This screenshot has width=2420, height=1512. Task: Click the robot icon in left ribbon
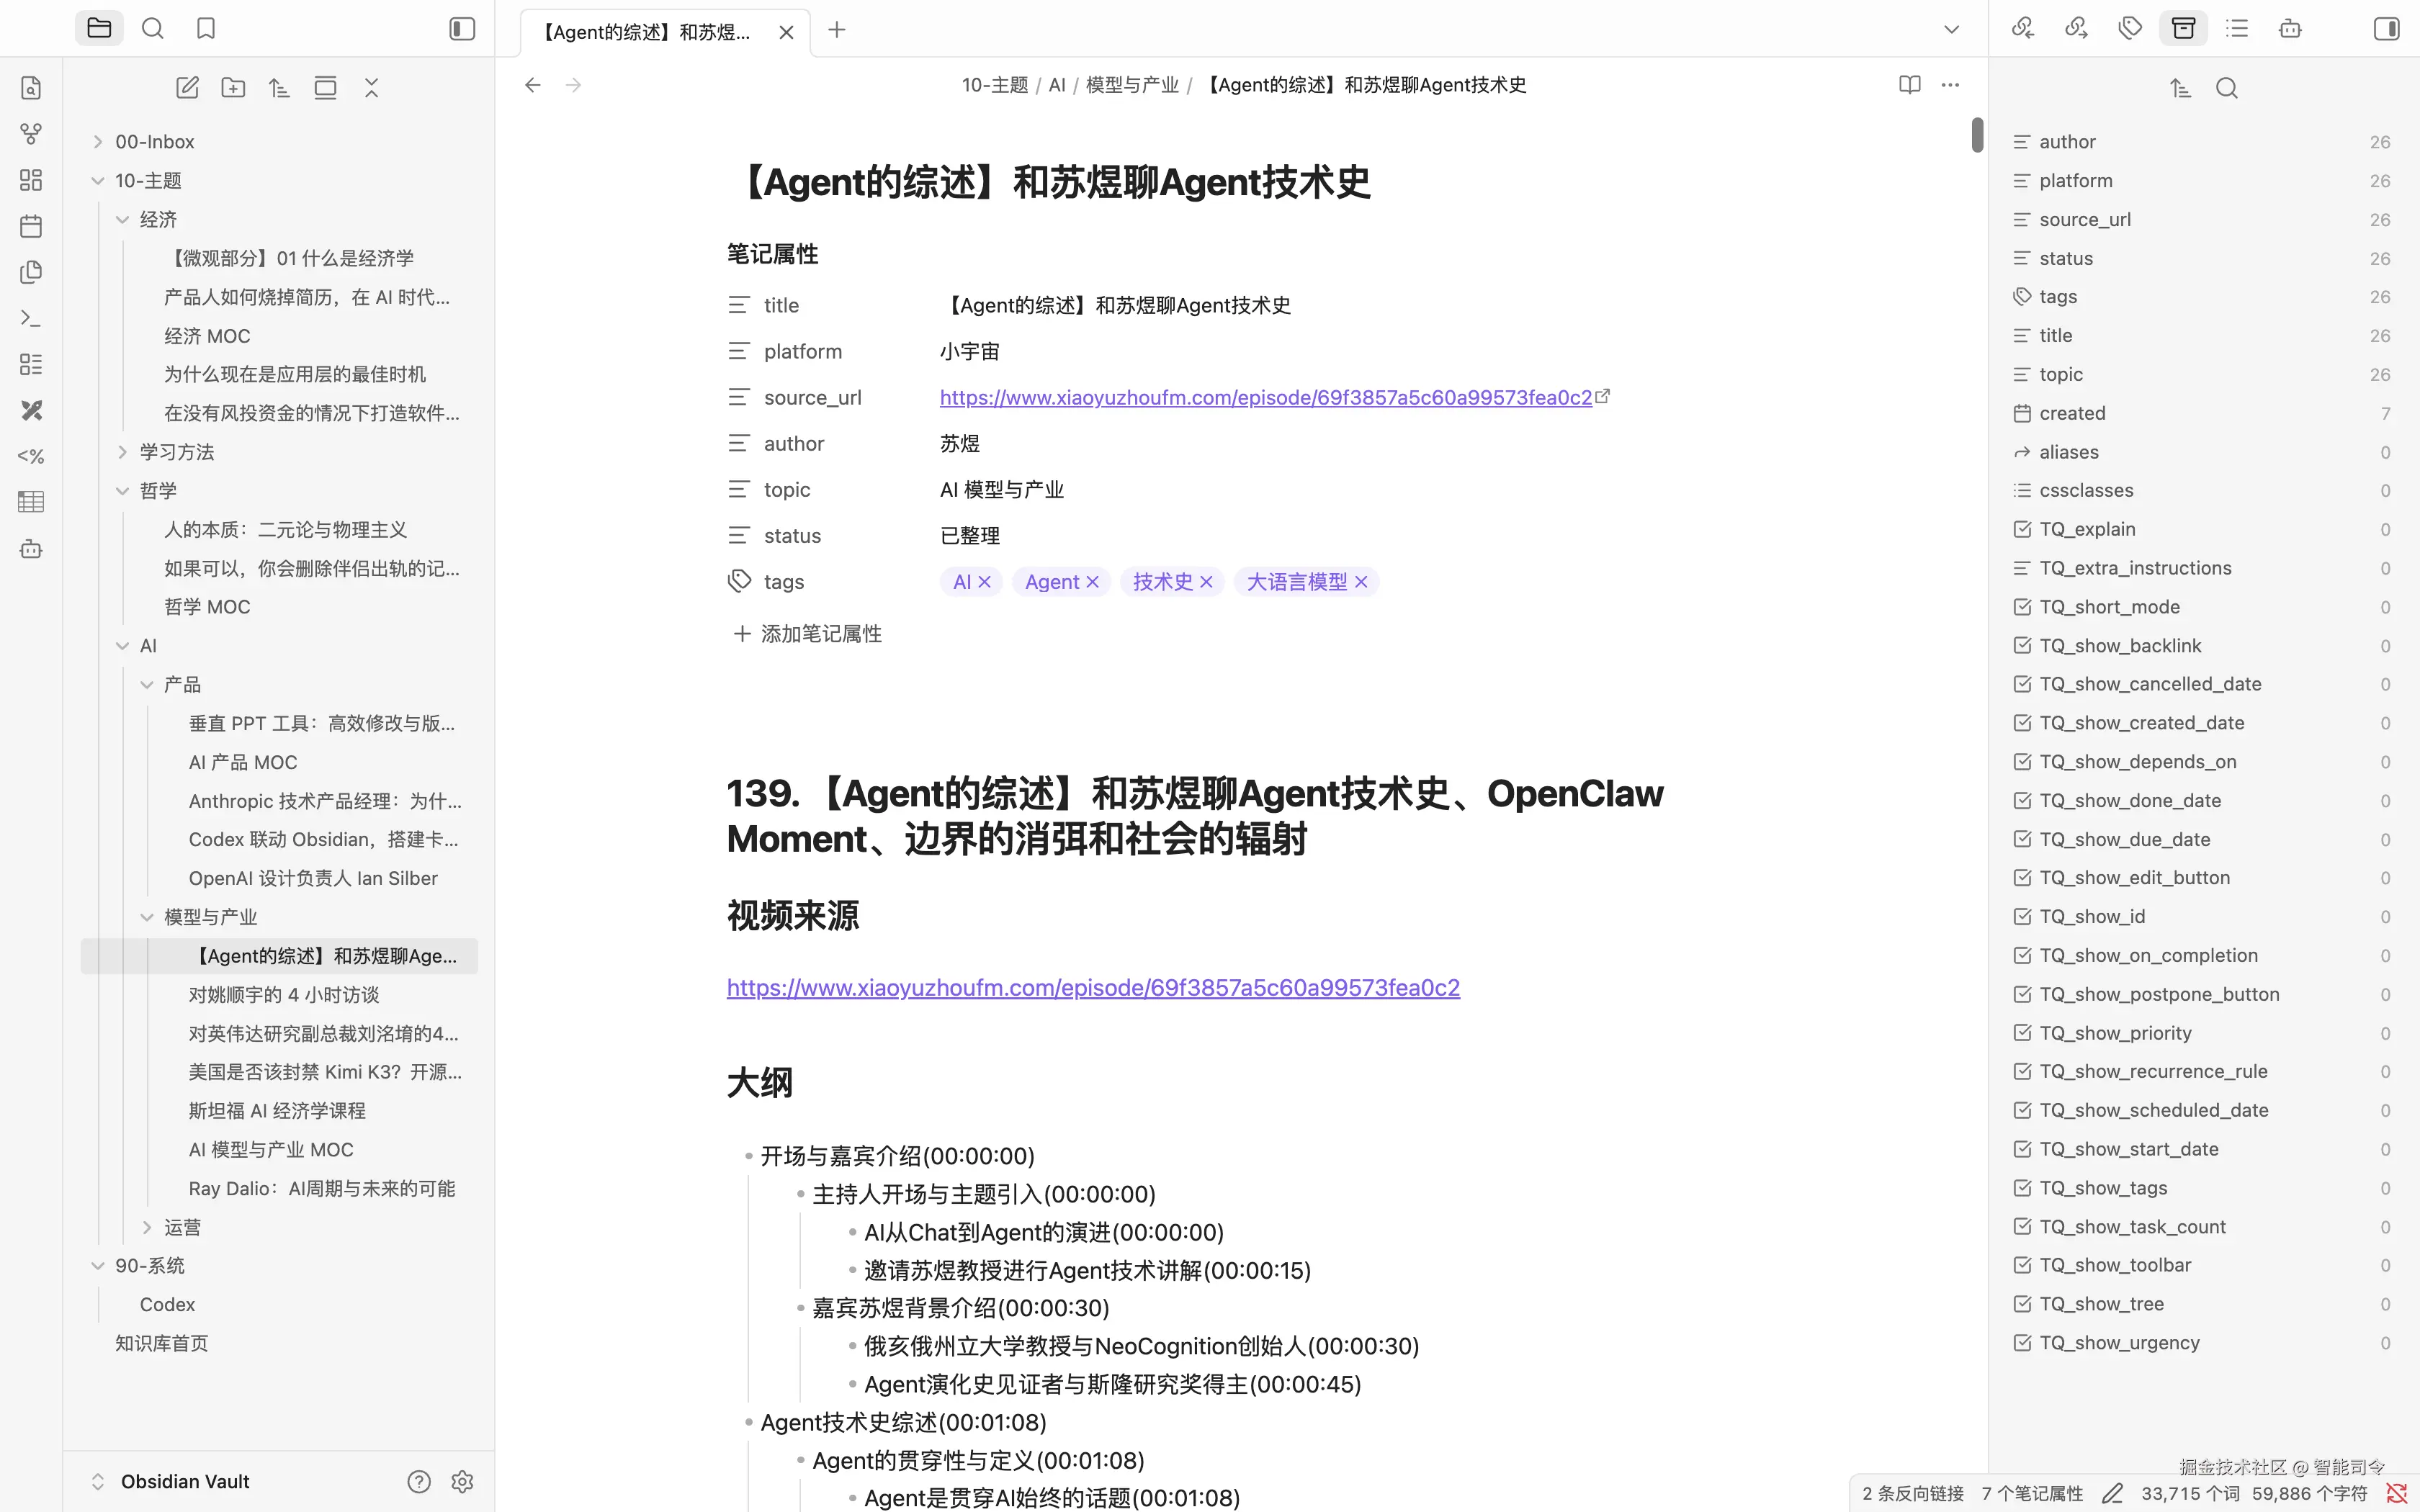(31, 548)
